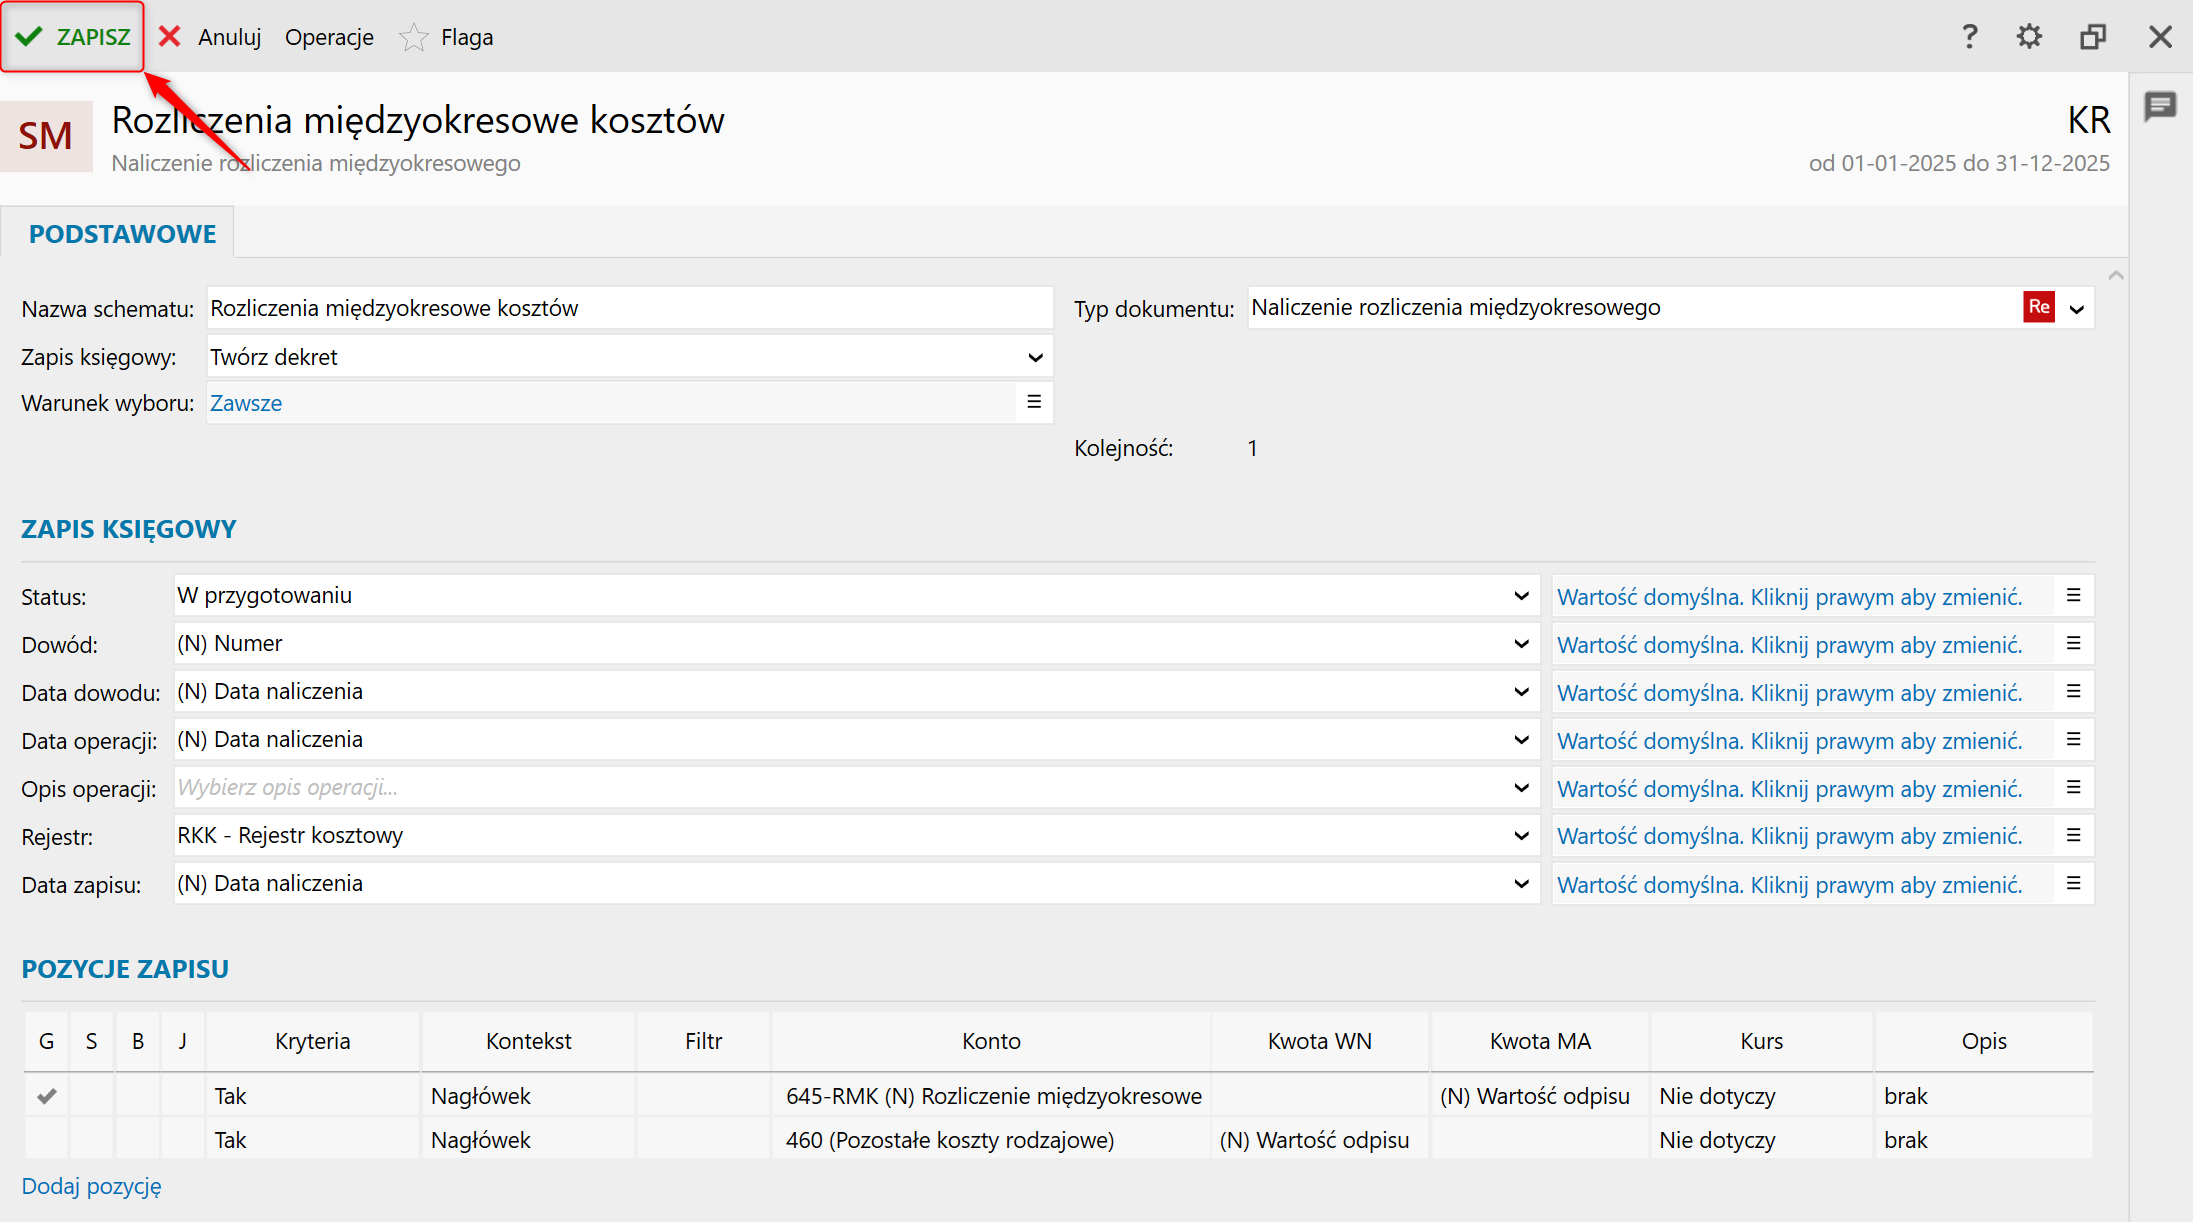
Task: Open settings via the gear icon
Action: pos(2029,37)
